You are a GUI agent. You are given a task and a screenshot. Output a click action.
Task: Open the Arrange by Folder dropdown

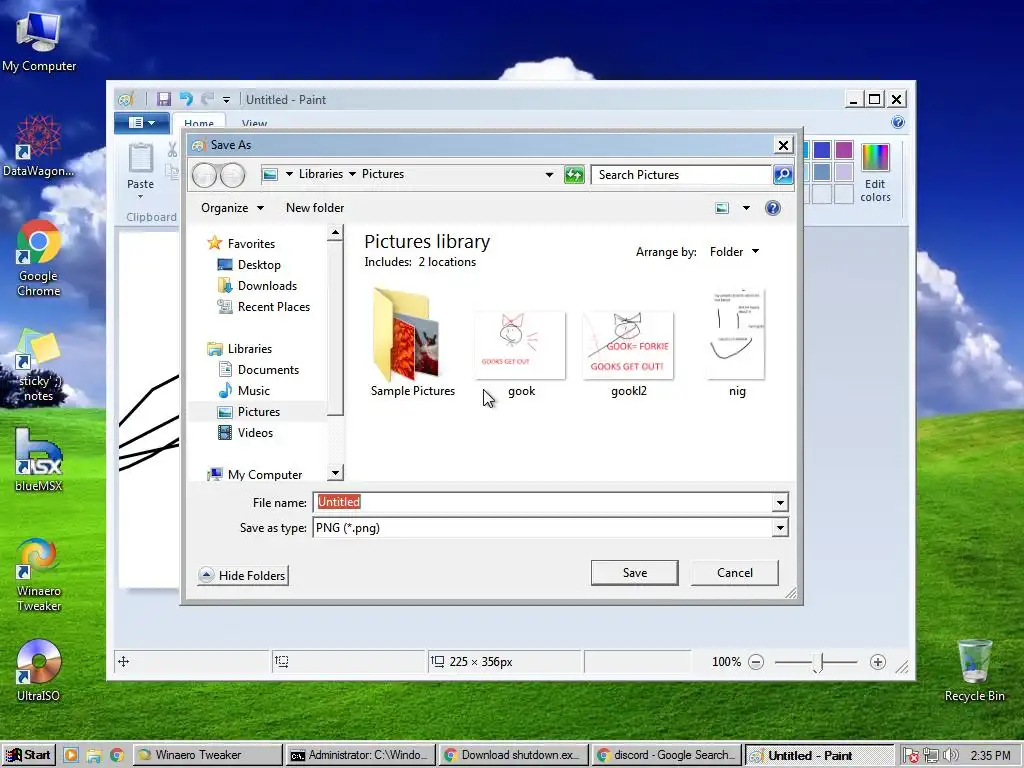(735, 251)
